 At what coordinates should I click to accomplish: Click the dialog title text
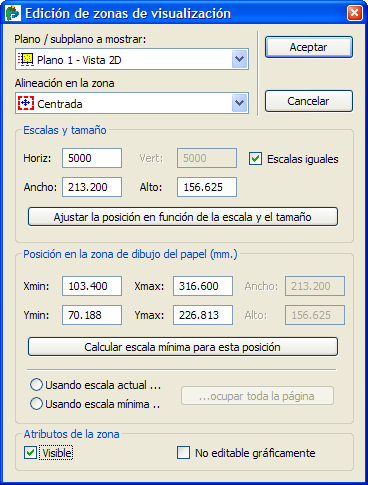pyautogui.click(x=128, y=14)
